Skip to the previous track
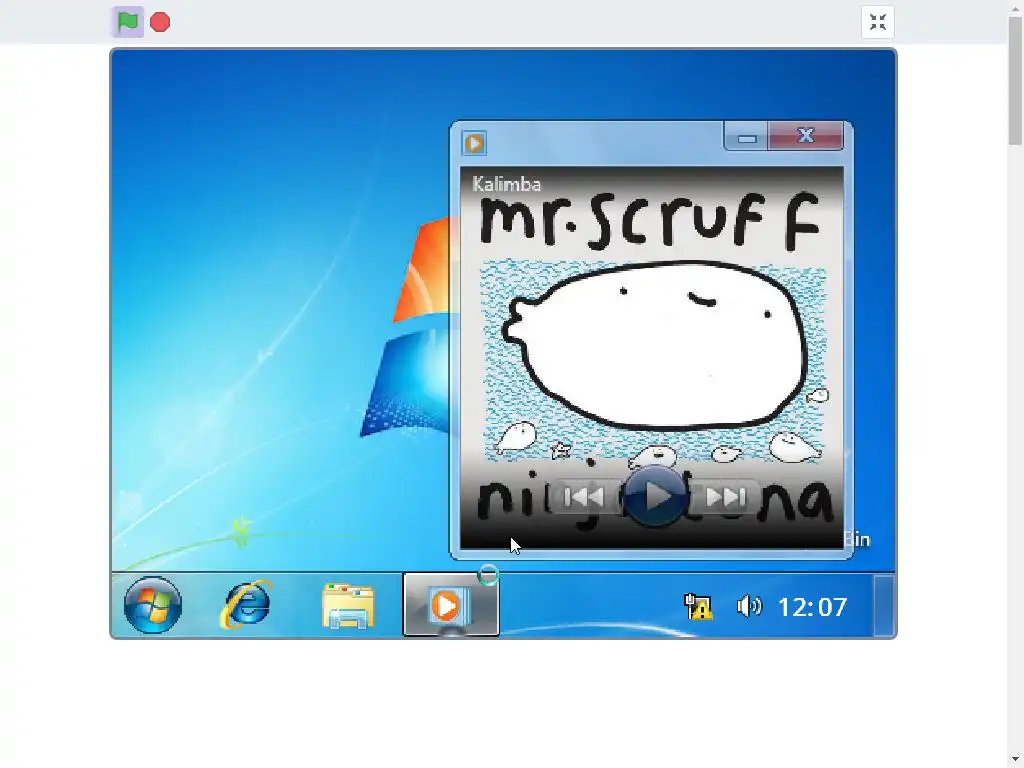The image size is (1024, 768). tap(583, 498)
